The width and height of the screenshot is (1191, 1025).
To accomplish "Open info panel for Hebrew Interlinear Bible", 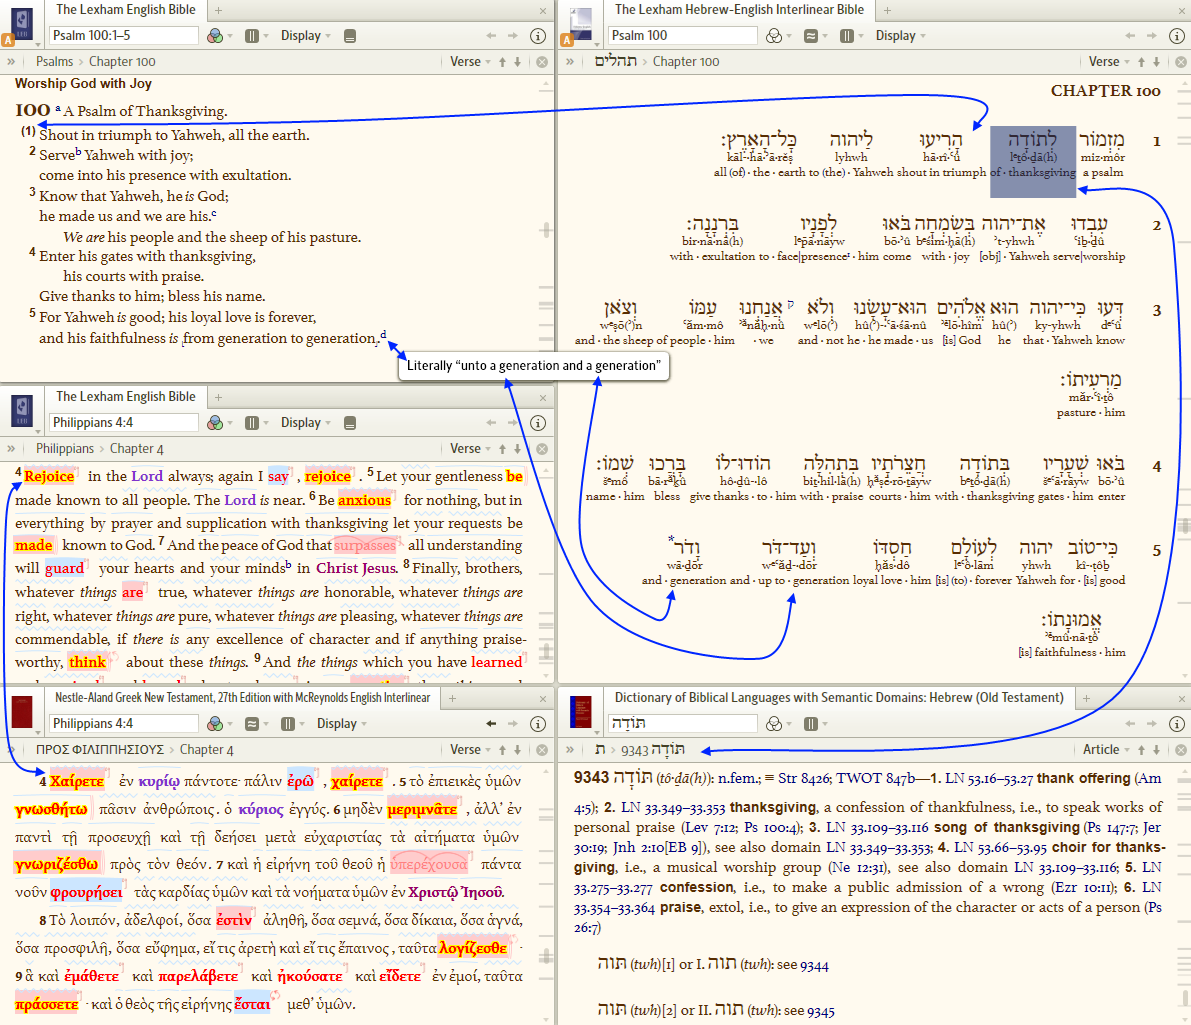I will coord(1177,36).
